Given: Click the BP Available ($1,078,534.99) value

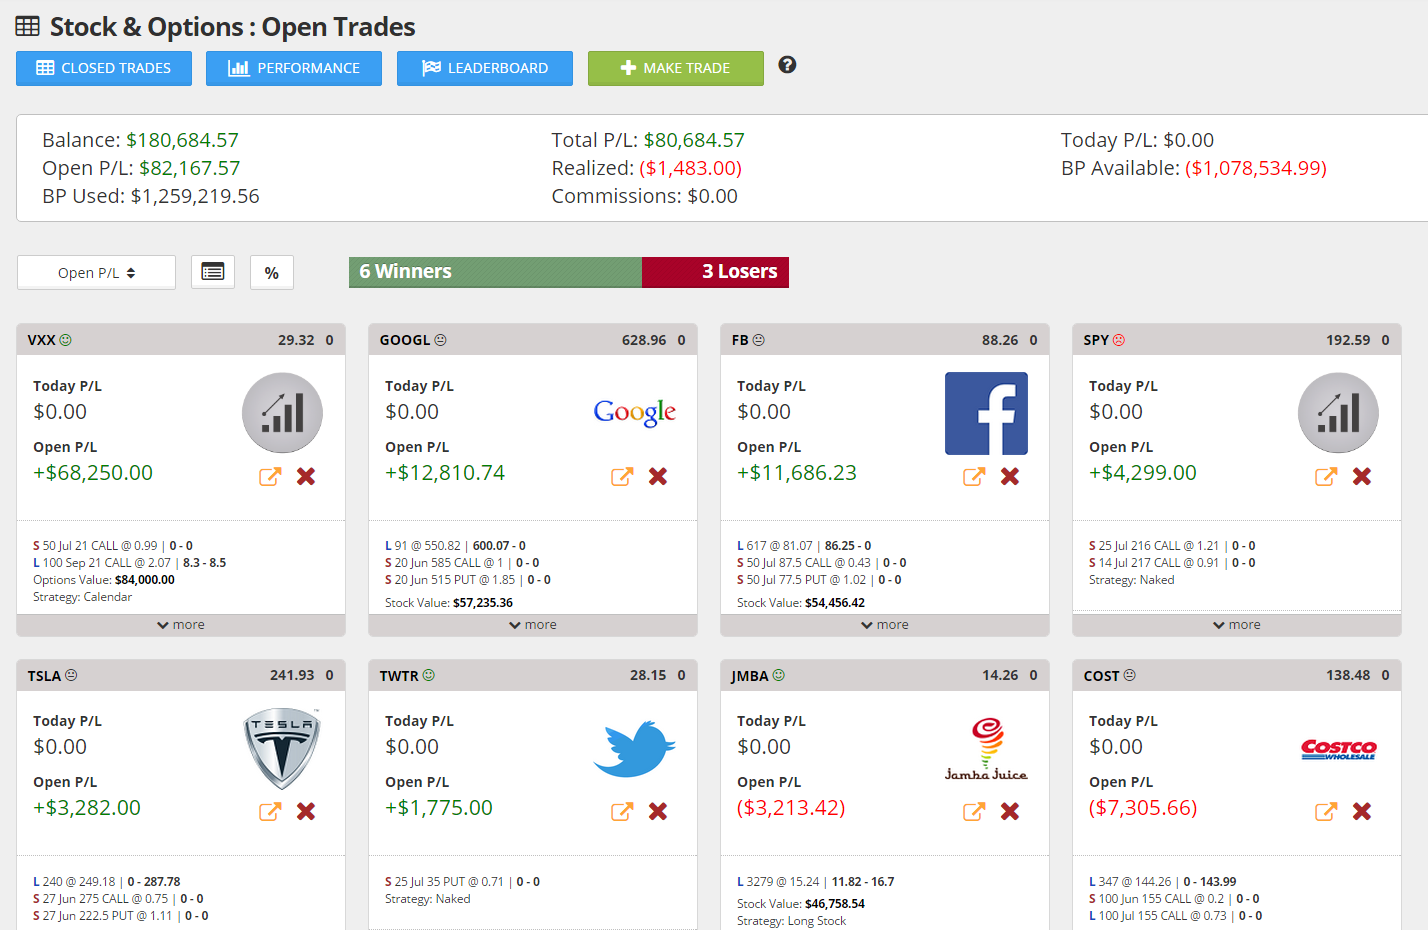Looking at the screenshot, I should 1256,168.
